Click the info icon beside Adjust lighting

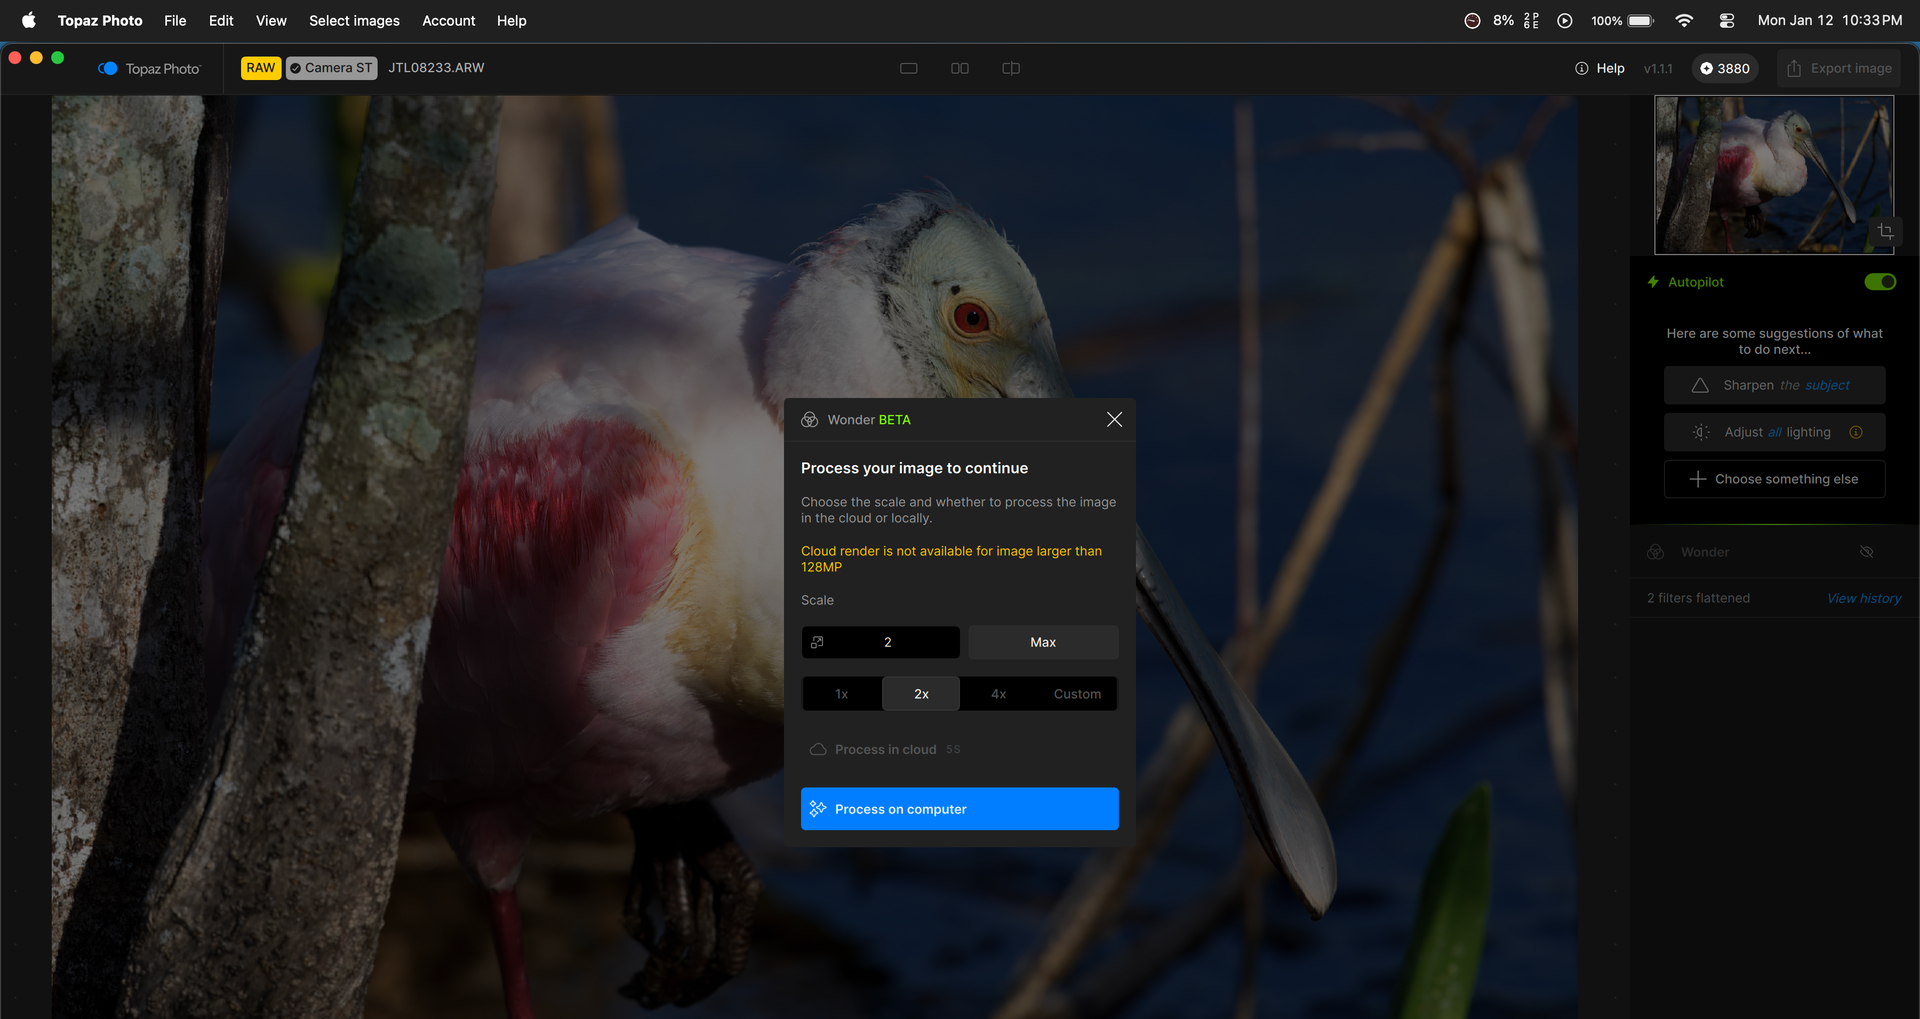(x=1856, y=432)
